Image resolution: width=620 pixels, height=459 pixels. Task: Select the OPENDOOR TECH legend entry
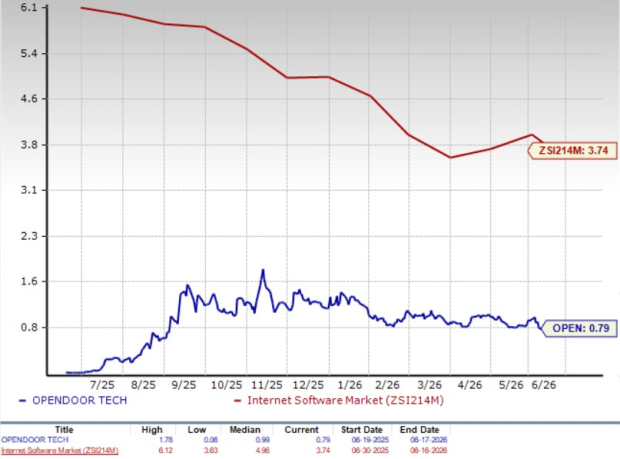tap(73, 400)
